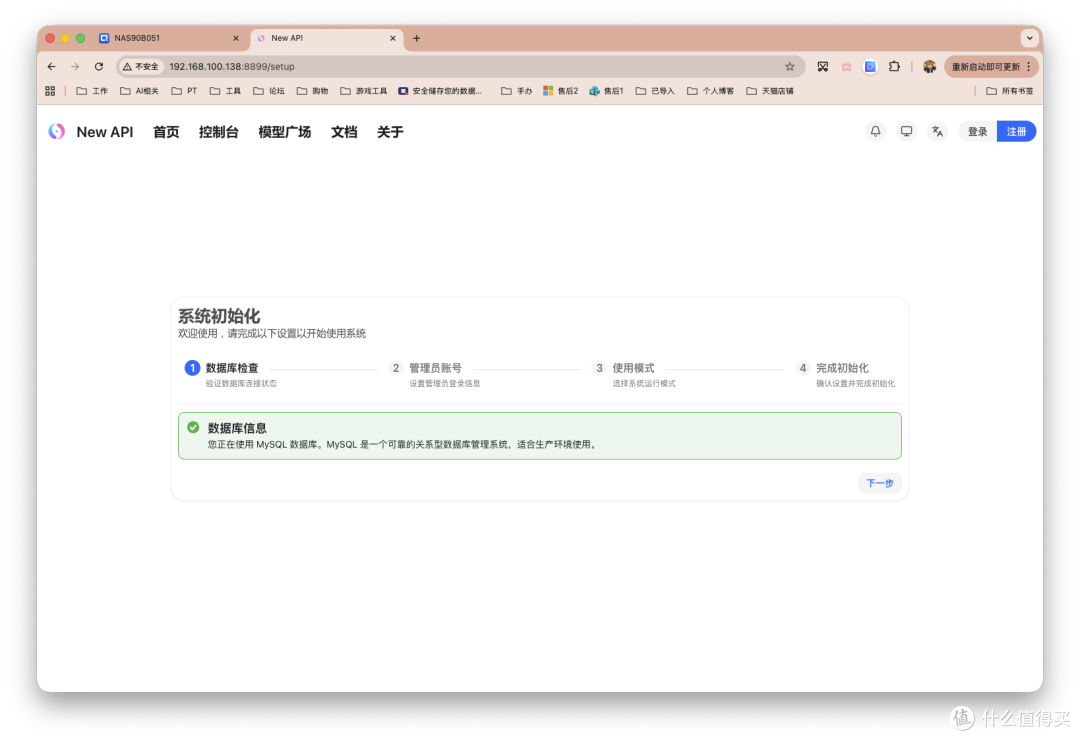The width and height of the screenshot is (1080, 741).
Task: Open the AI相关 bookmarks folder
Action: coord(140,91)
